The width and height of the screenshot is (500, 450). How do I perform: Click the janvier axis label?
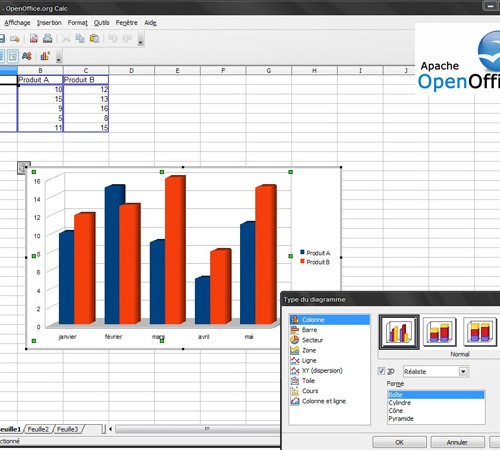coord(68,337)
